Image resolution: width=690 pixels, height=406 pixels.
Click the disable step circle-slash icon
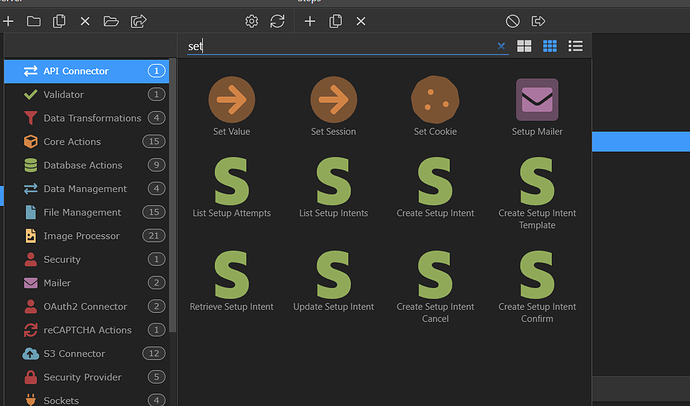[x=513, y=21]
